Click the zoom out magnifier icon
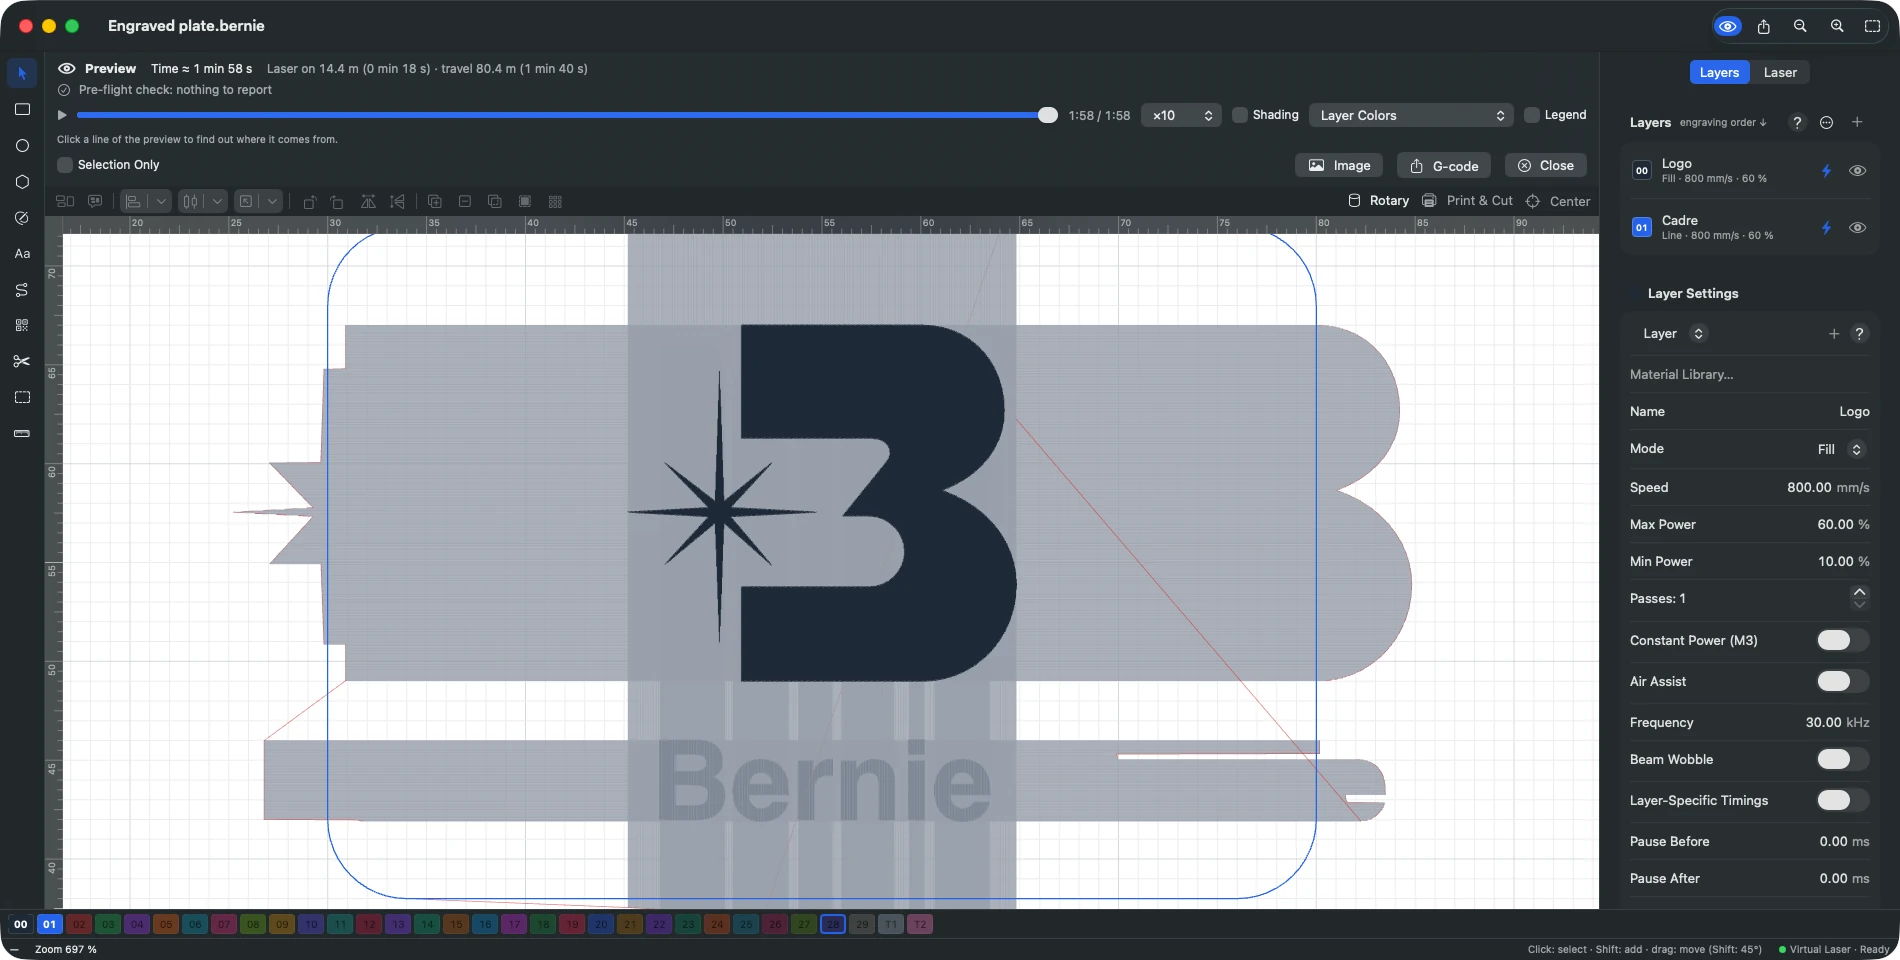Viewport: 1900px width, 960px height. (1800, 26)
